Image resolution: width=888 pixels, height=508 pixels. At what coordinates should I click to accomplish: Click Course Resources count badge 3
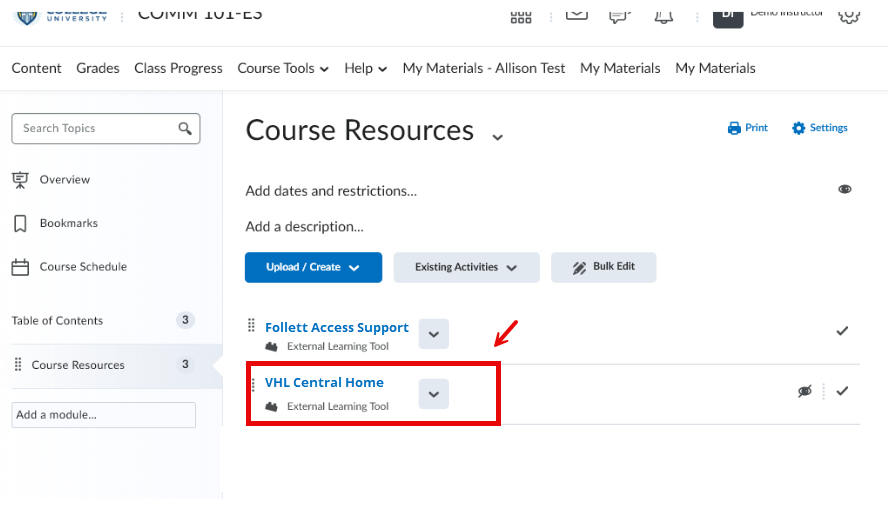[185, 364]
